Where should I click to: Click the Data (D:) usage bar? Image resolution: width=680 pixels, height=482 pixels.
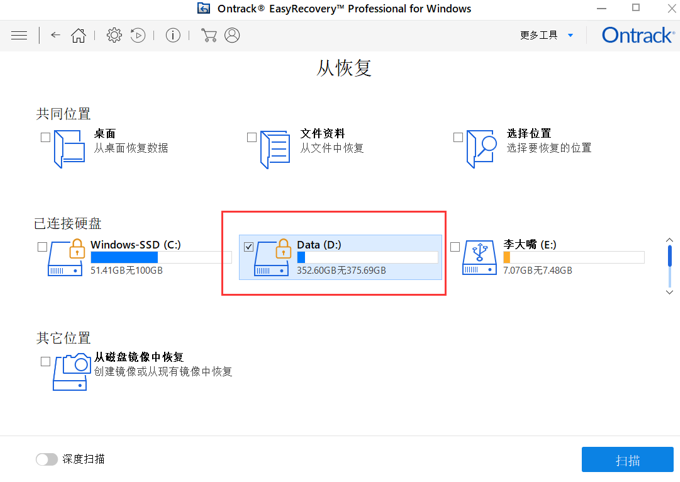tap(367, 258)
